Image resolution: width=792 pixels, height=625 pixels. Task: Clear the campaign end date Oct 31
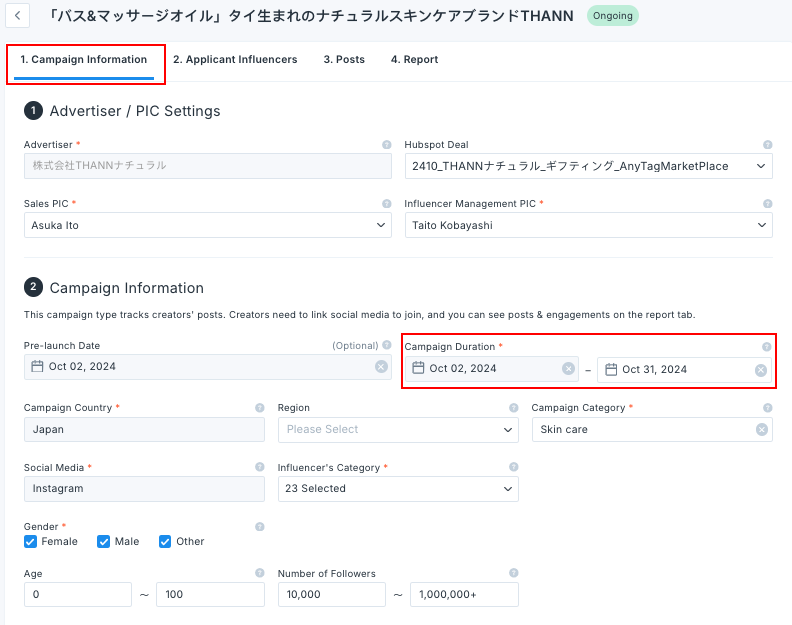[761, 370]
